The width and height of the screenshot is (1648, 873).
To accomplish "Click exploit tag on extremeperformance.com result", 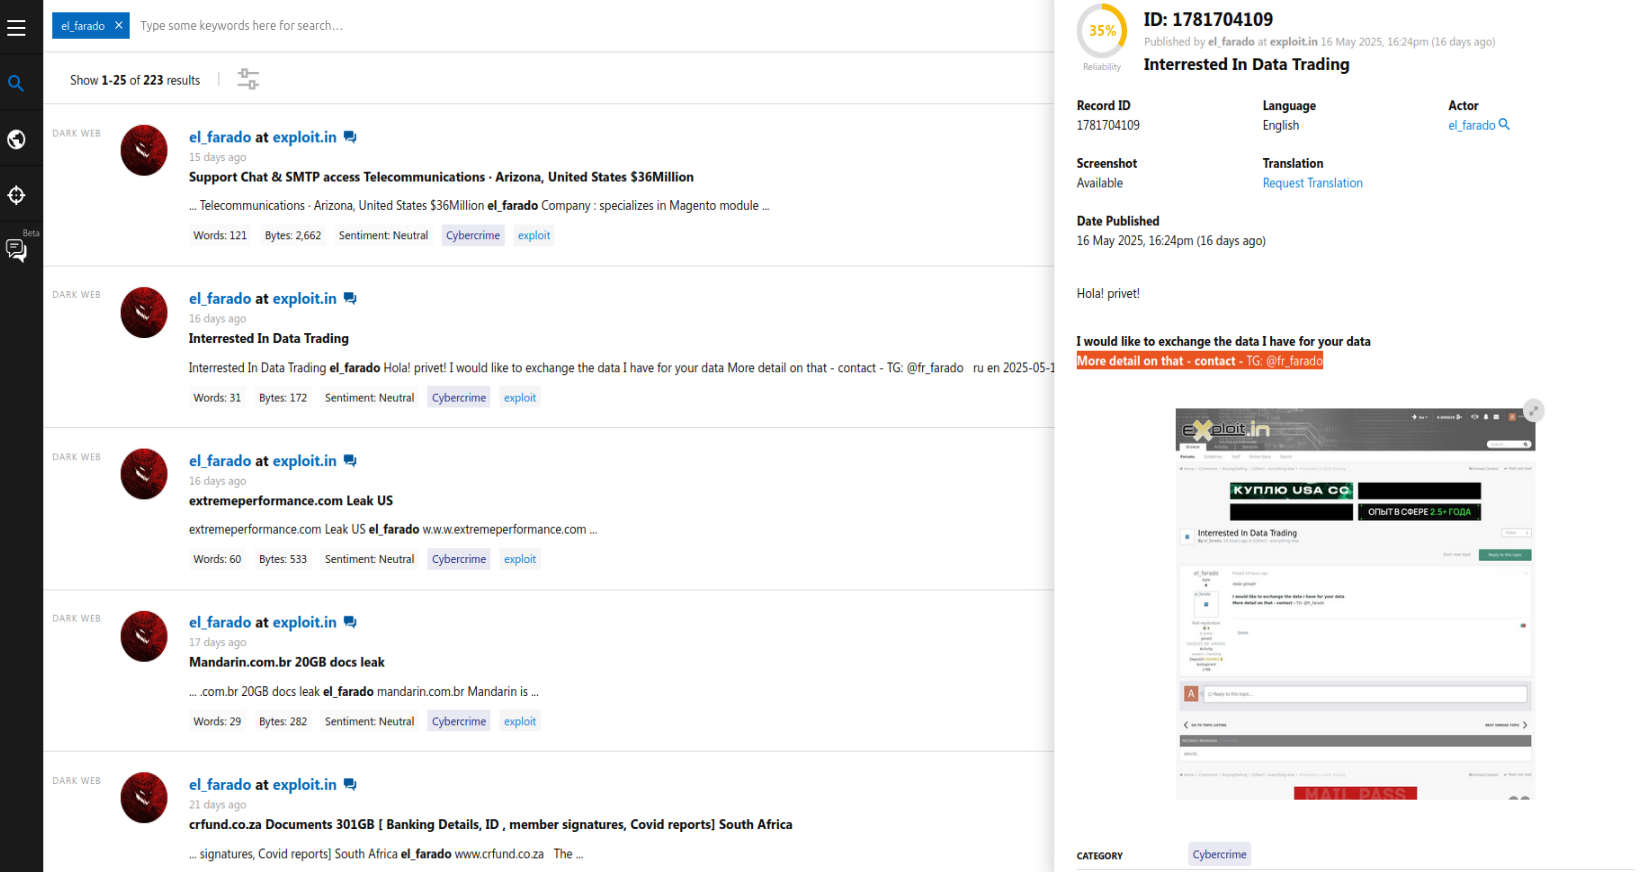I will pos(520,560).
